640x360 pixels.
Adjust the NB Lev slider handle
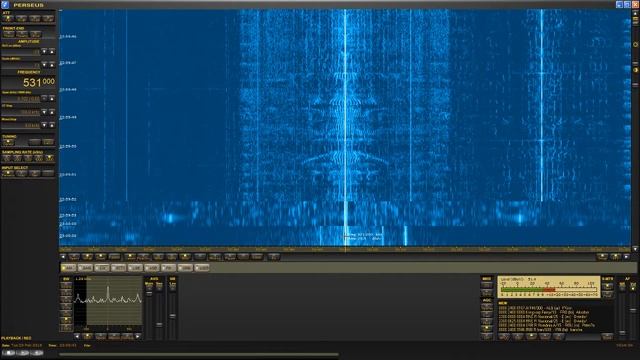(x=173, y=316)
